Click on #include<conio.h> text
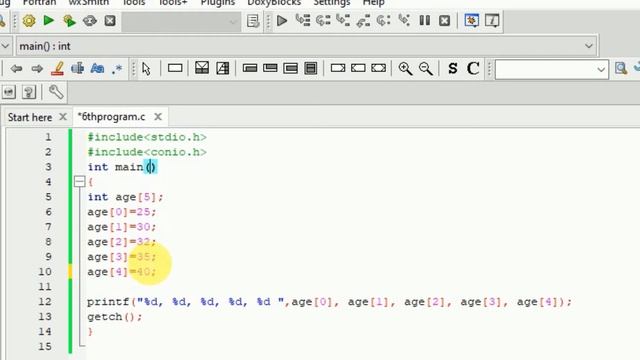The image size is (640, 360). point(147,152)
